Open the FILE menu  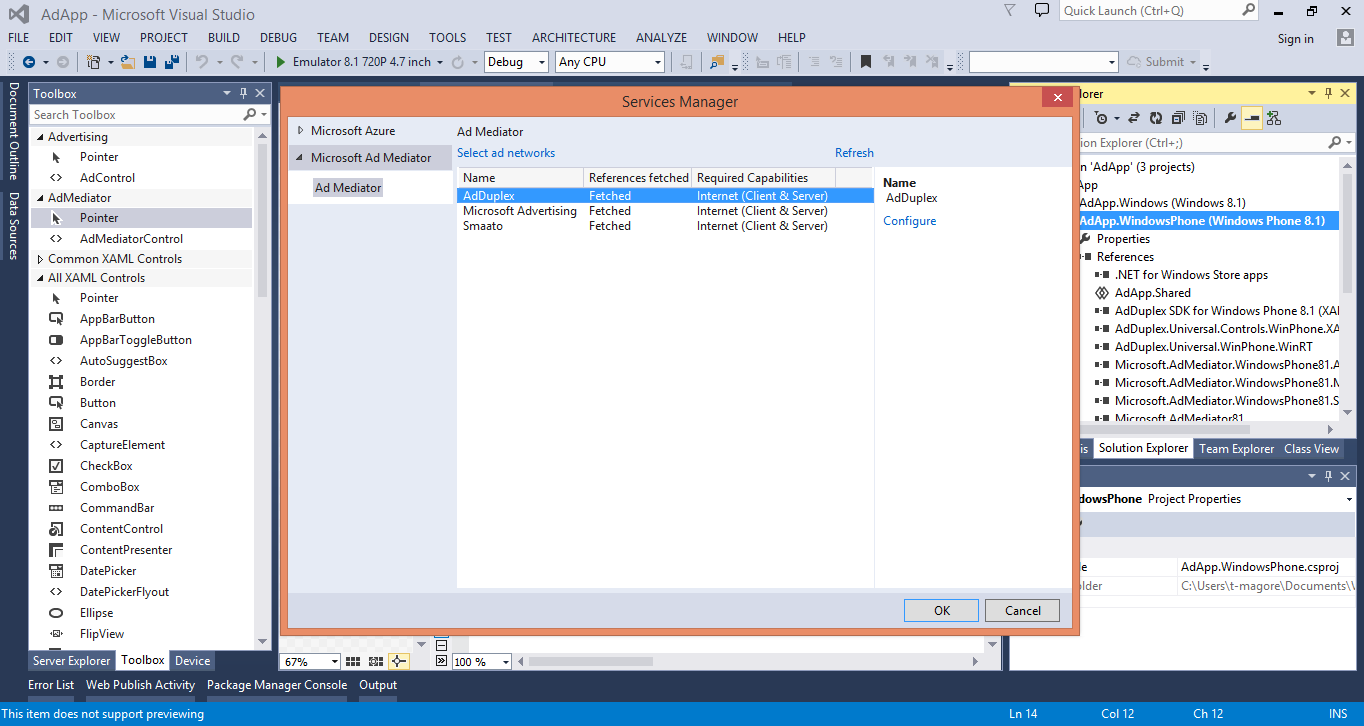19,38
